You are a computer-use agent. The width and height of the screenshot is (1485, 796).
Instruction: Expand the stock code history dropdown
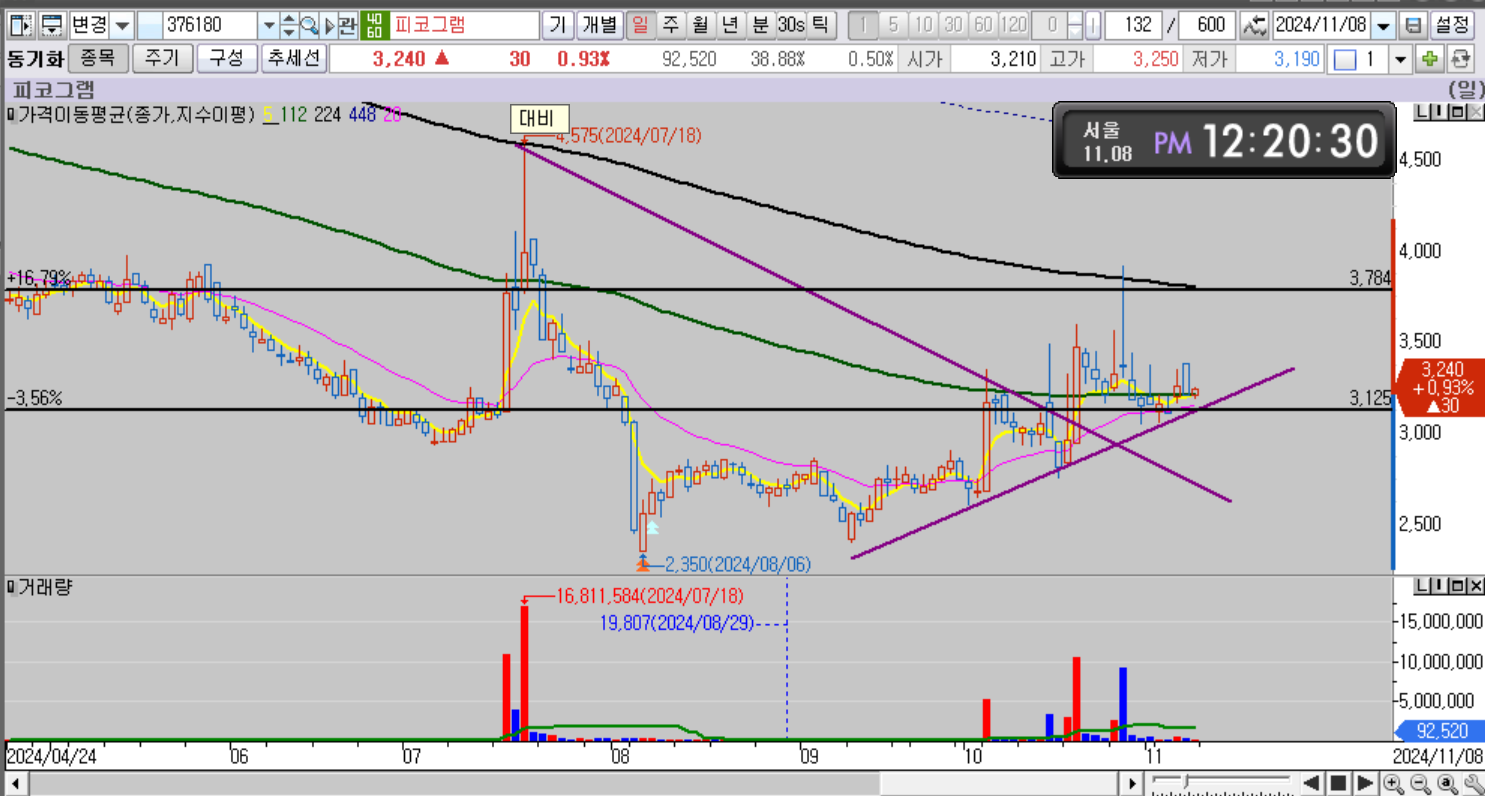pyautogui.click(x=268, y=25)
